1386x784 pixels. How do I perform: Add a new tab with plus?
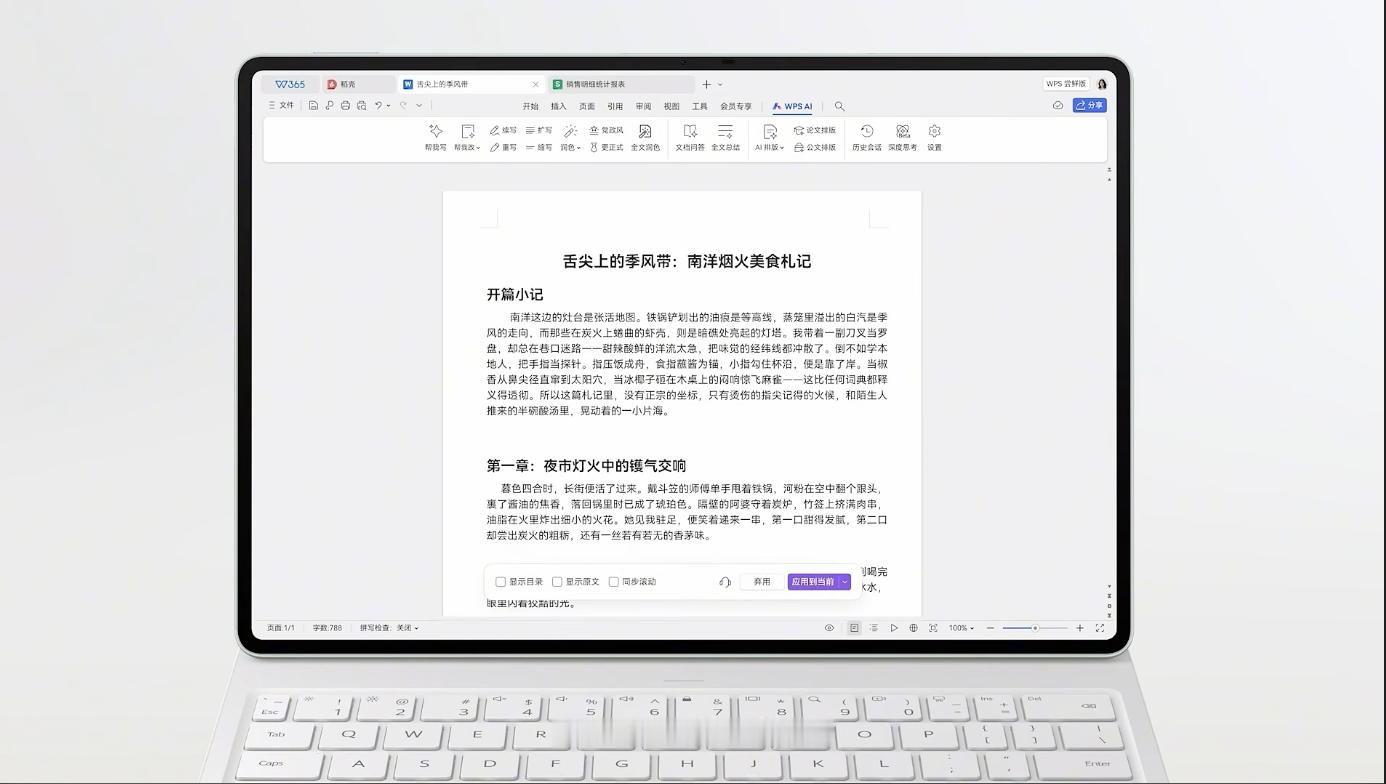(706, 84)
